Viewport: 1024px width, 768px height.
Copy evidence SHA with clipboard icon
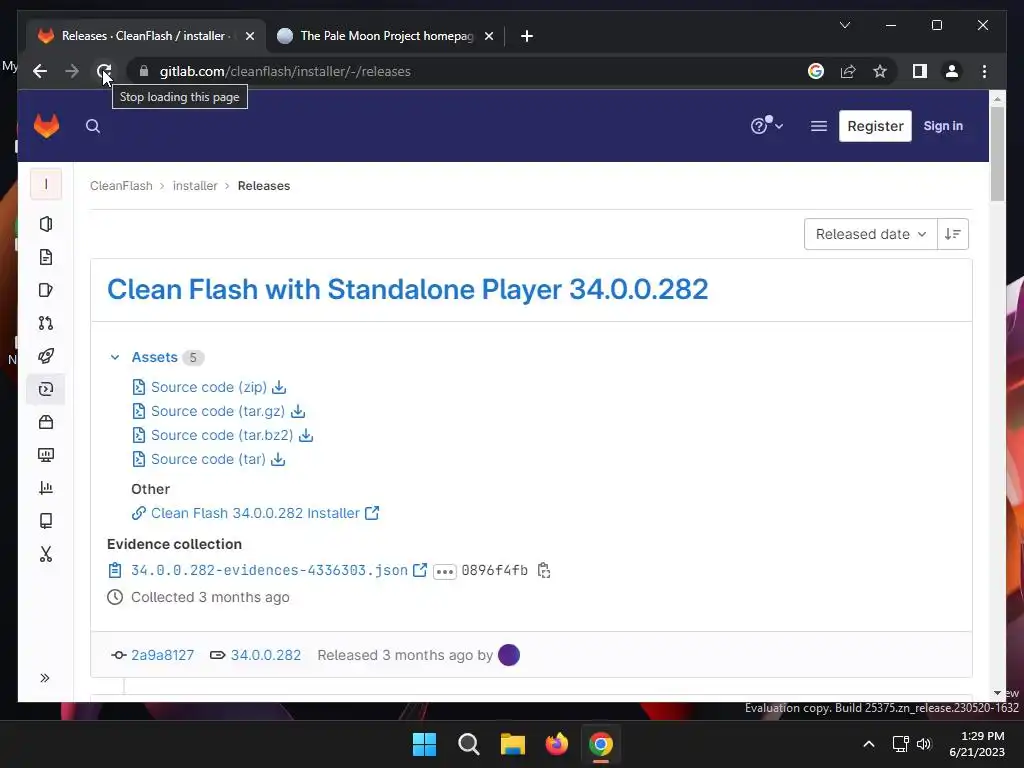click(x=543, y=571)
